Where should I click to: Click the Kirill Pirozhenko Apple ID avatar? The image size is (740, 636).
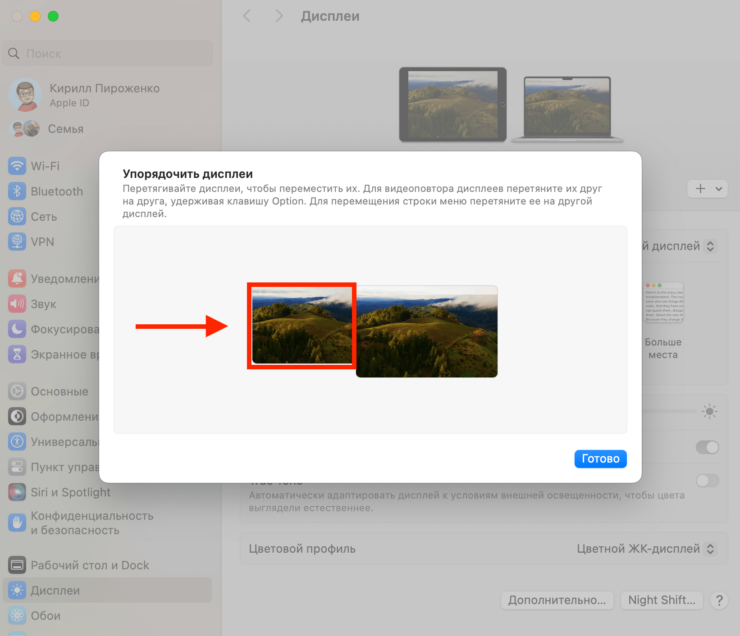pos(24,95)
